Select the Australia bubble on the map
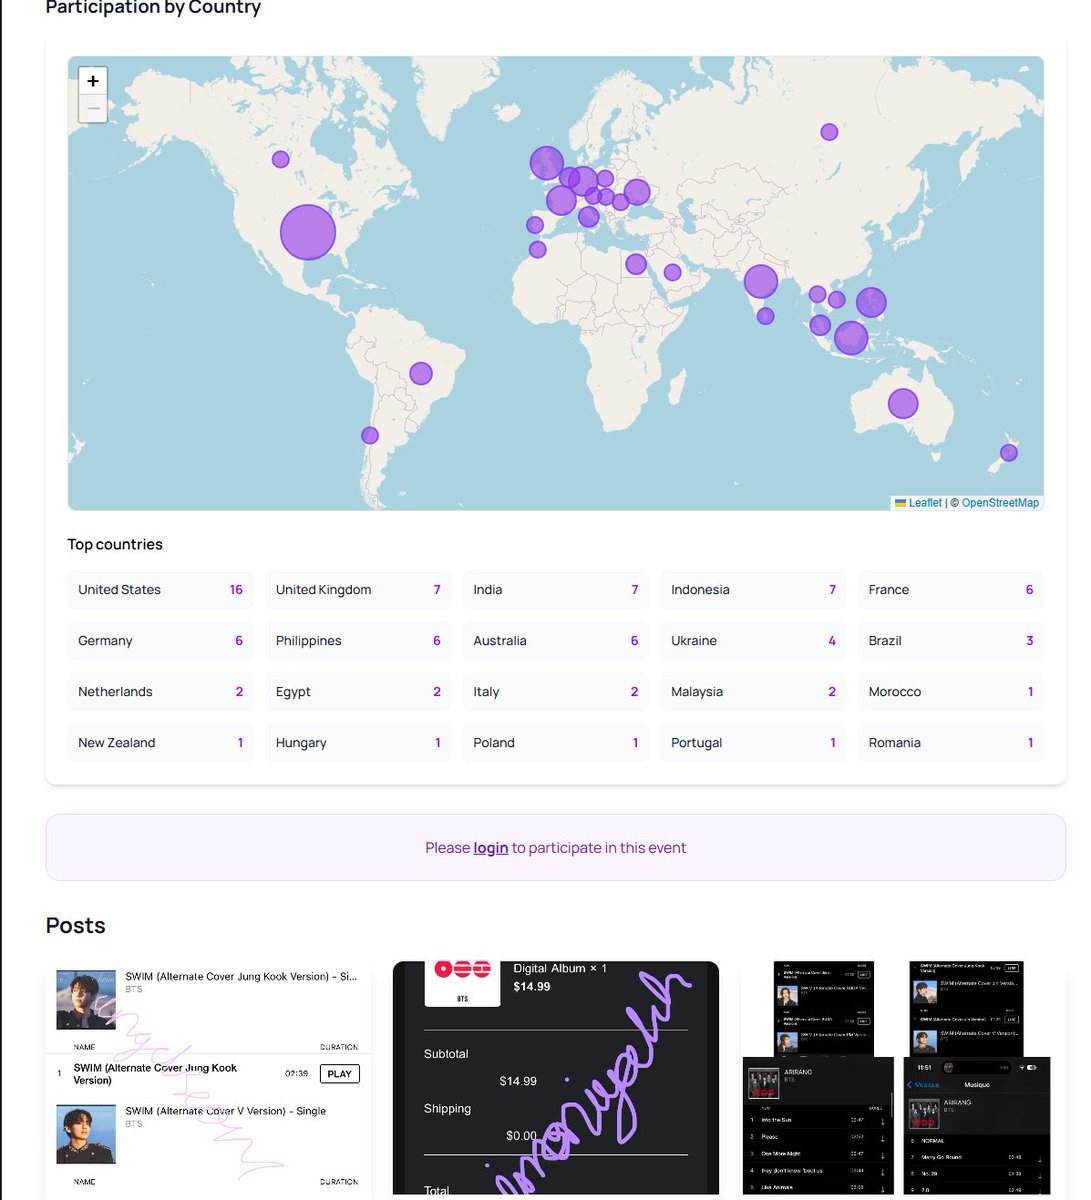 coord(903,403)
